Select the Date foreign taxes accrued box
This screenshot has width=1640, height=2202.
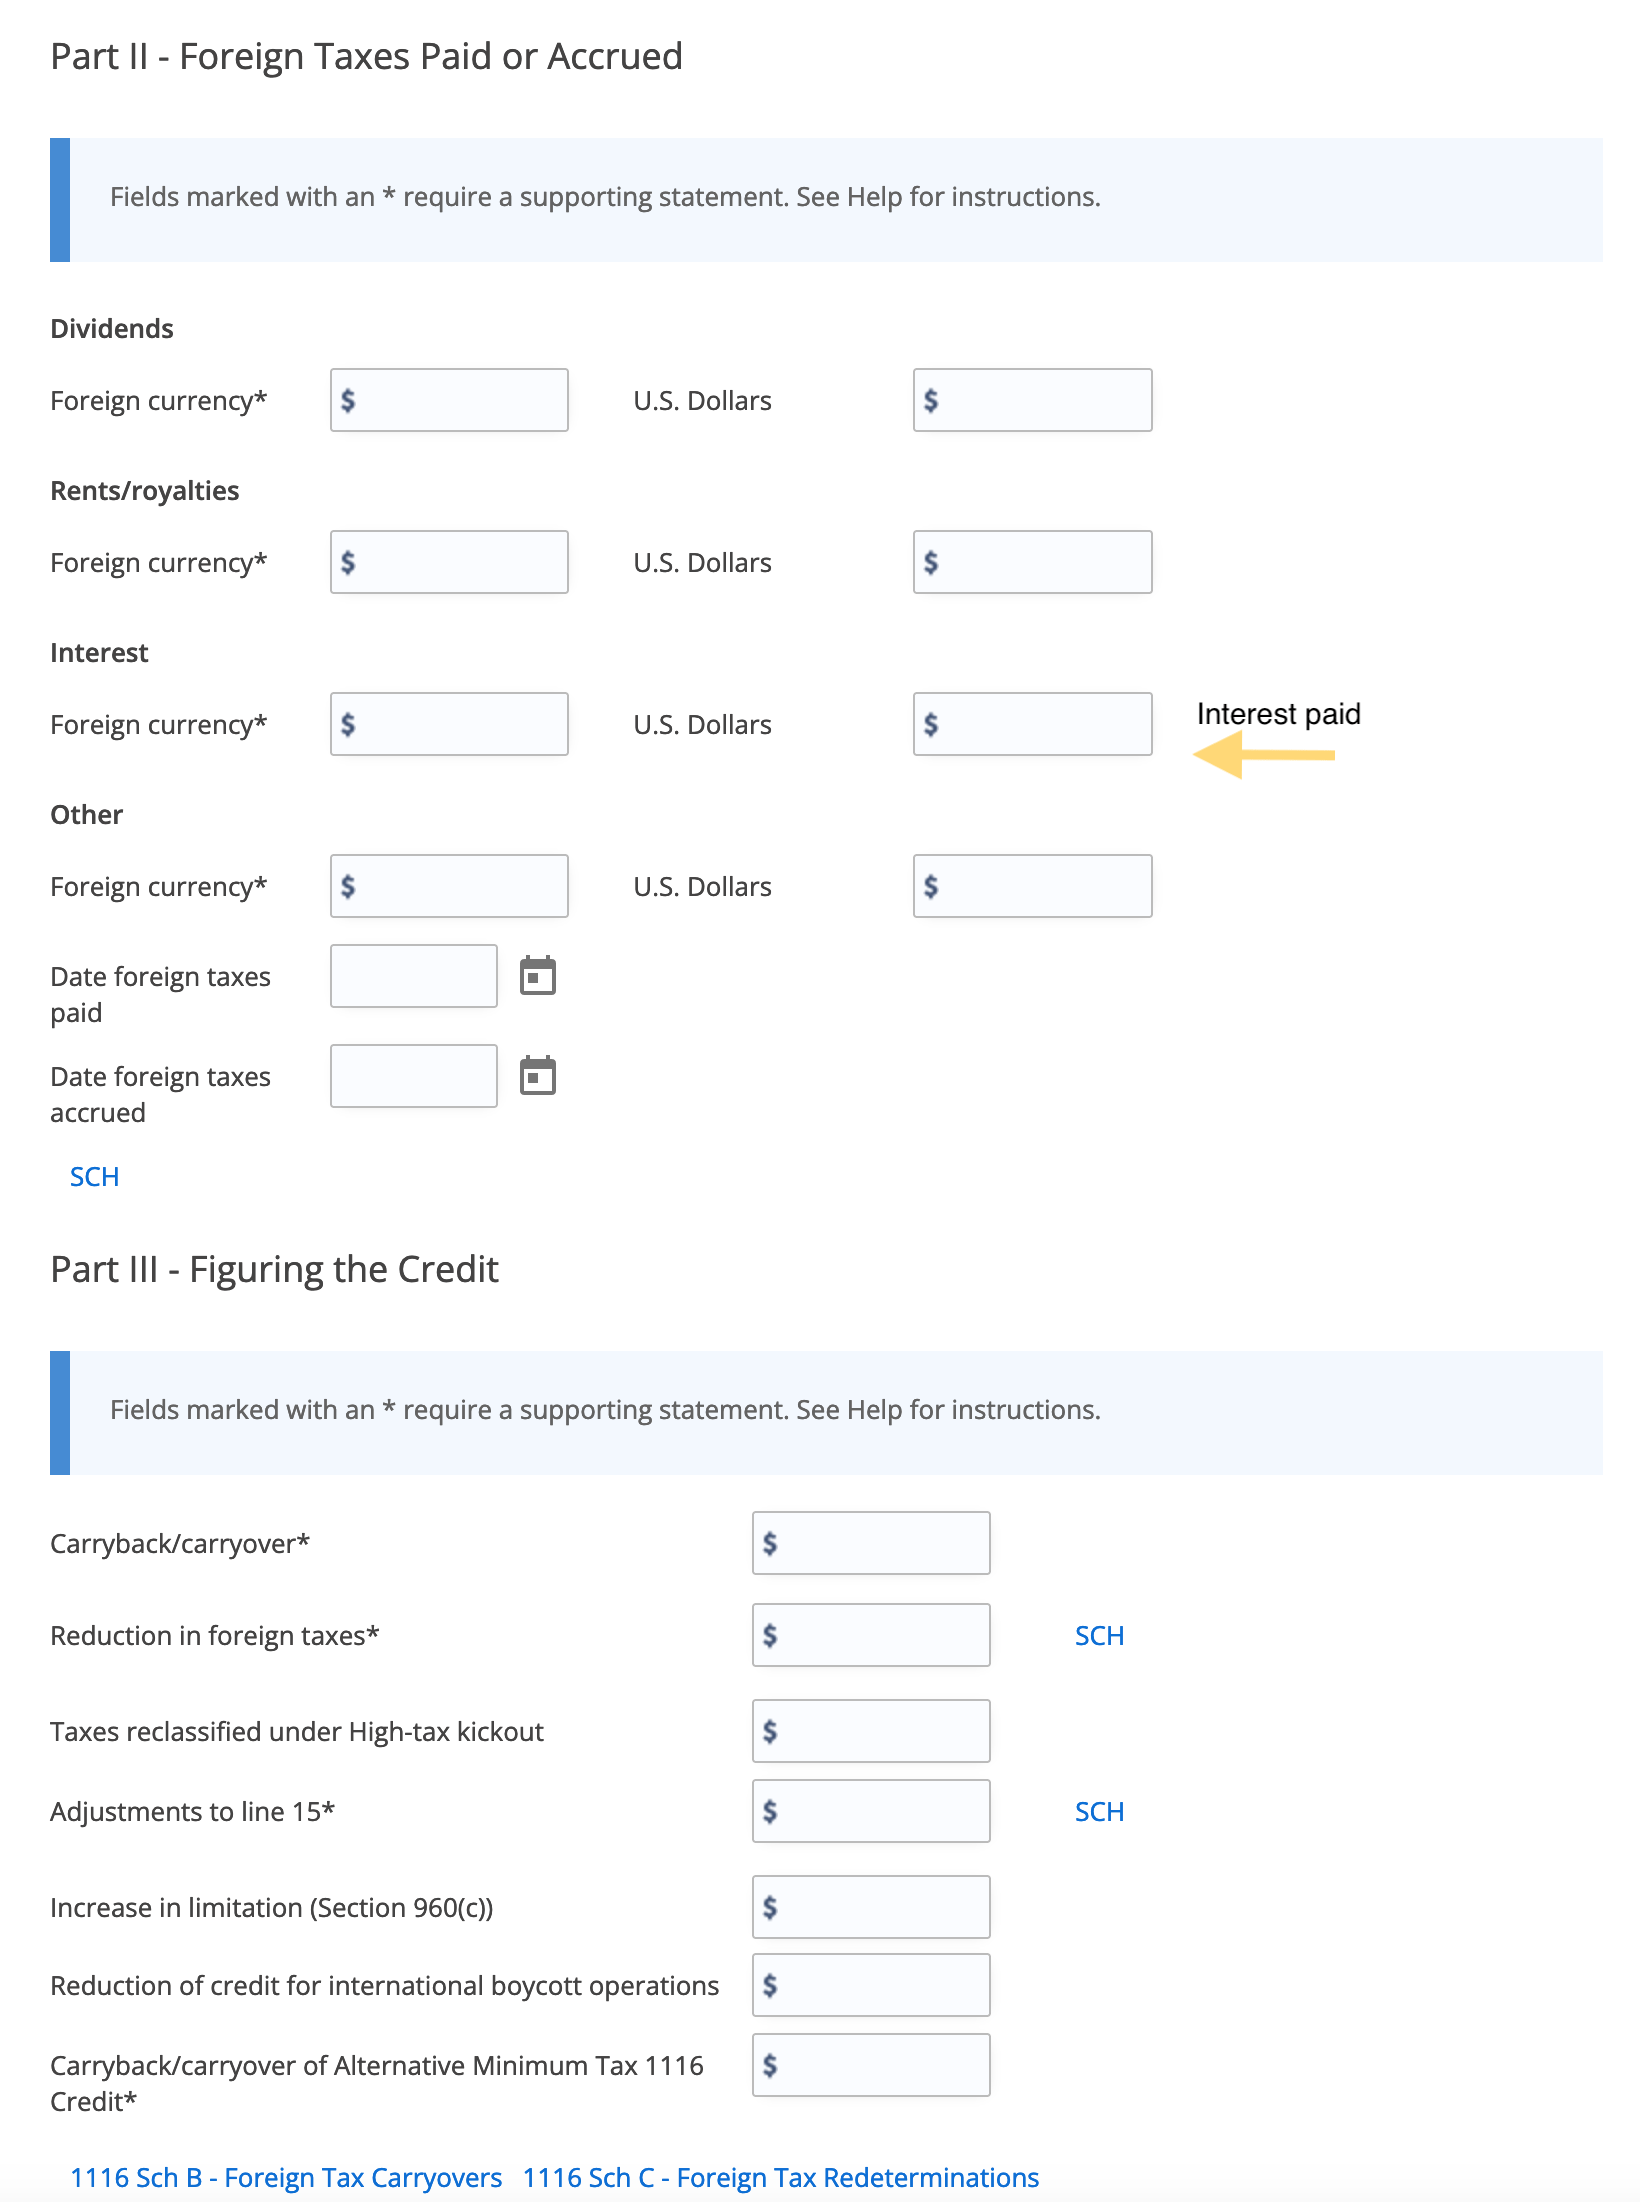pos(414,1076)
